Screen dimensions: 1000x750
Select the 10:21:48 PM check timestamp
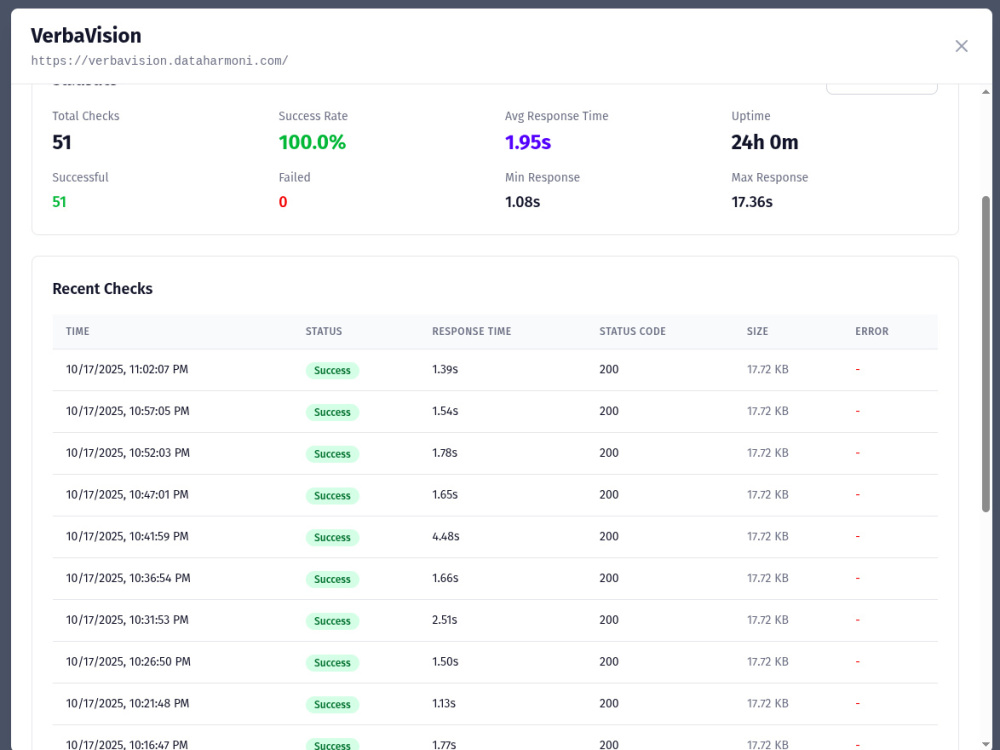(128, 703)
